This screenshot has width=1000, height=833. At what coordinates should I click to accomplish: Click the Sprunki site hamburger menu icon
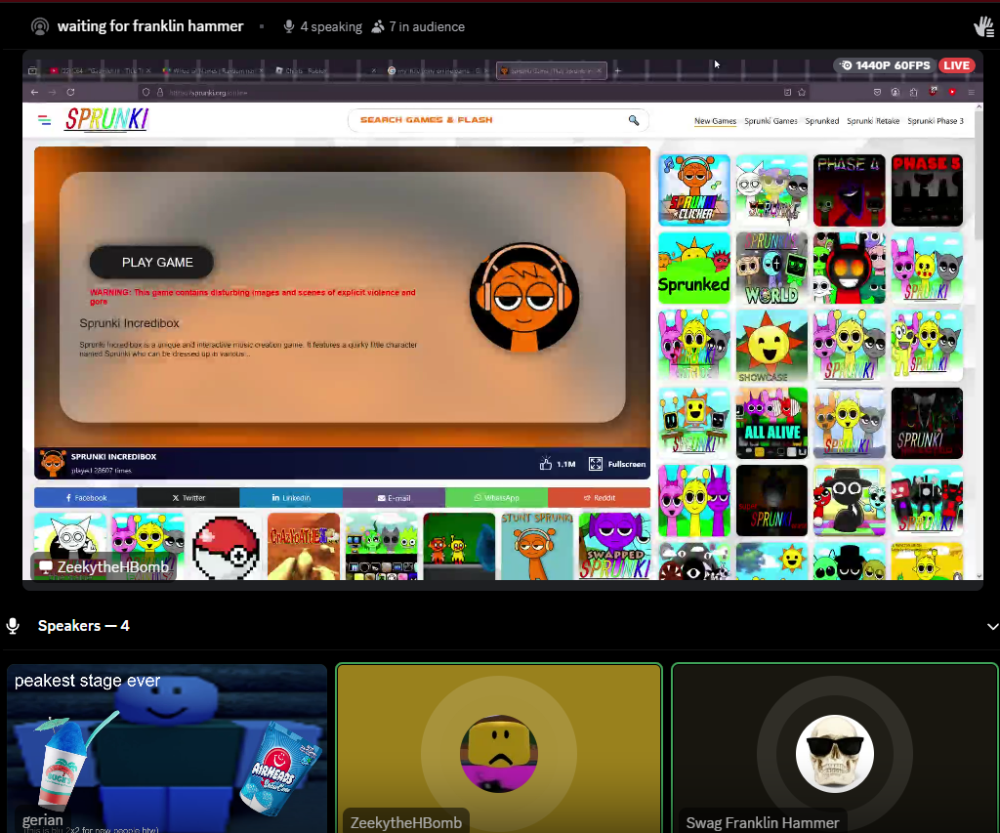(x=45, y=120)
